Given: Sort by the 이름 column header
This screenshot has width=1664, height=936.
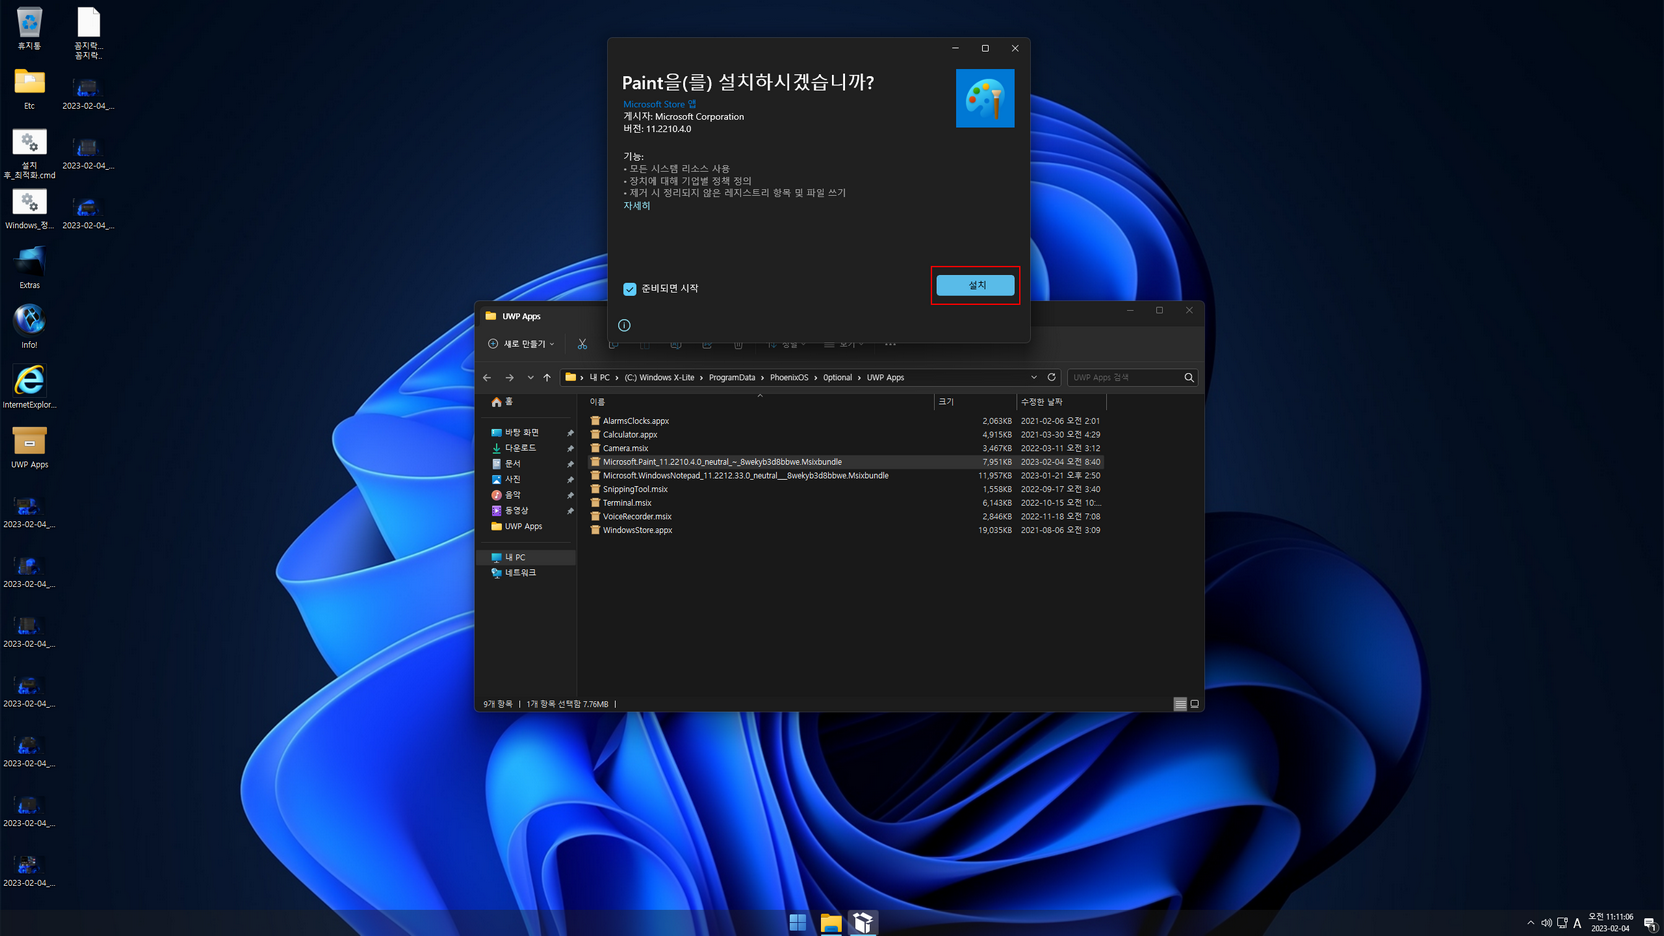Looking at the screenshot, I should tap(760, 402).
